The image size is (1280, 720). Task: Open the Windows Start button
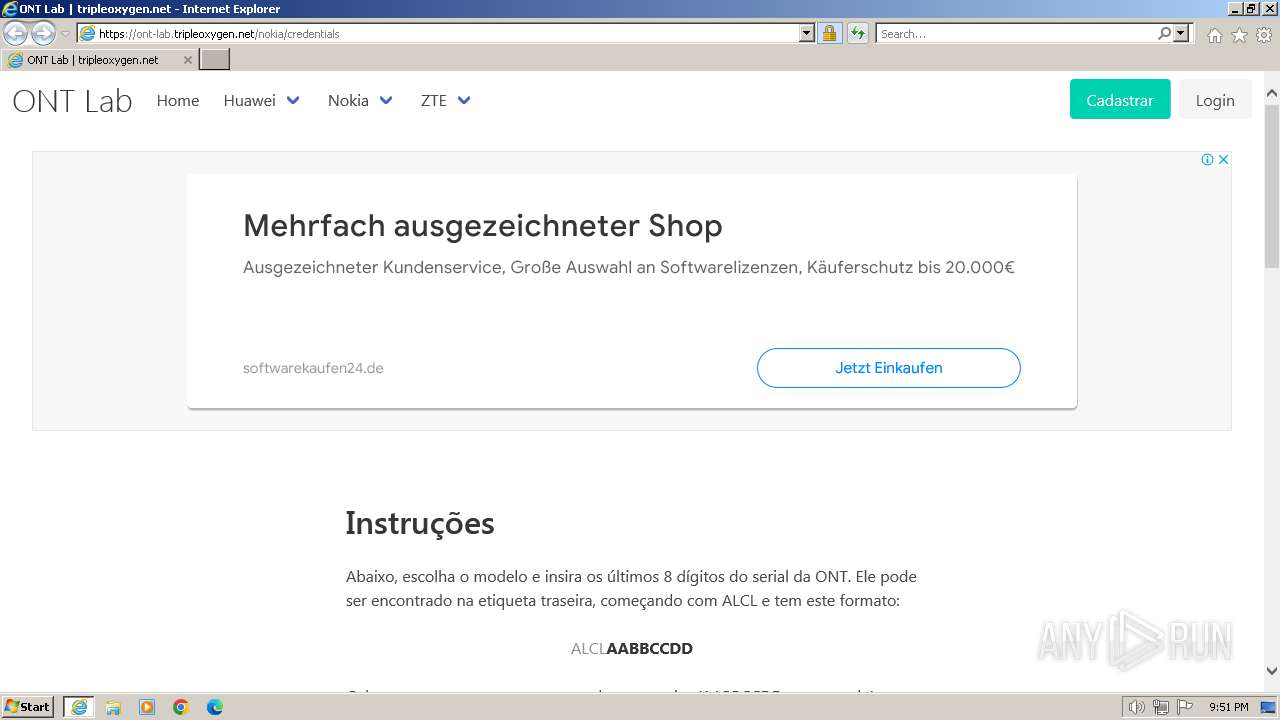pos(28,707)
